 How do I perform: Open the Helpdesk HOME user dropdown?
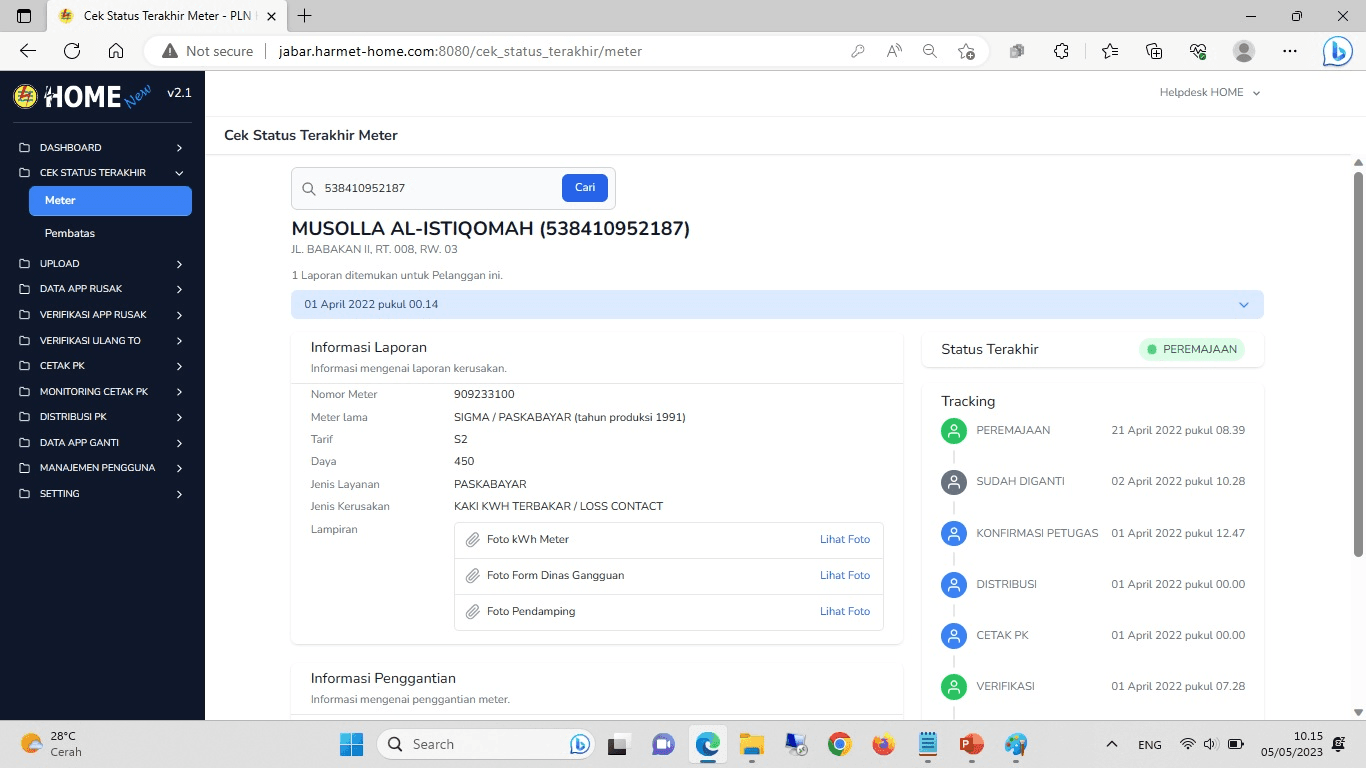coord(1210,92)
